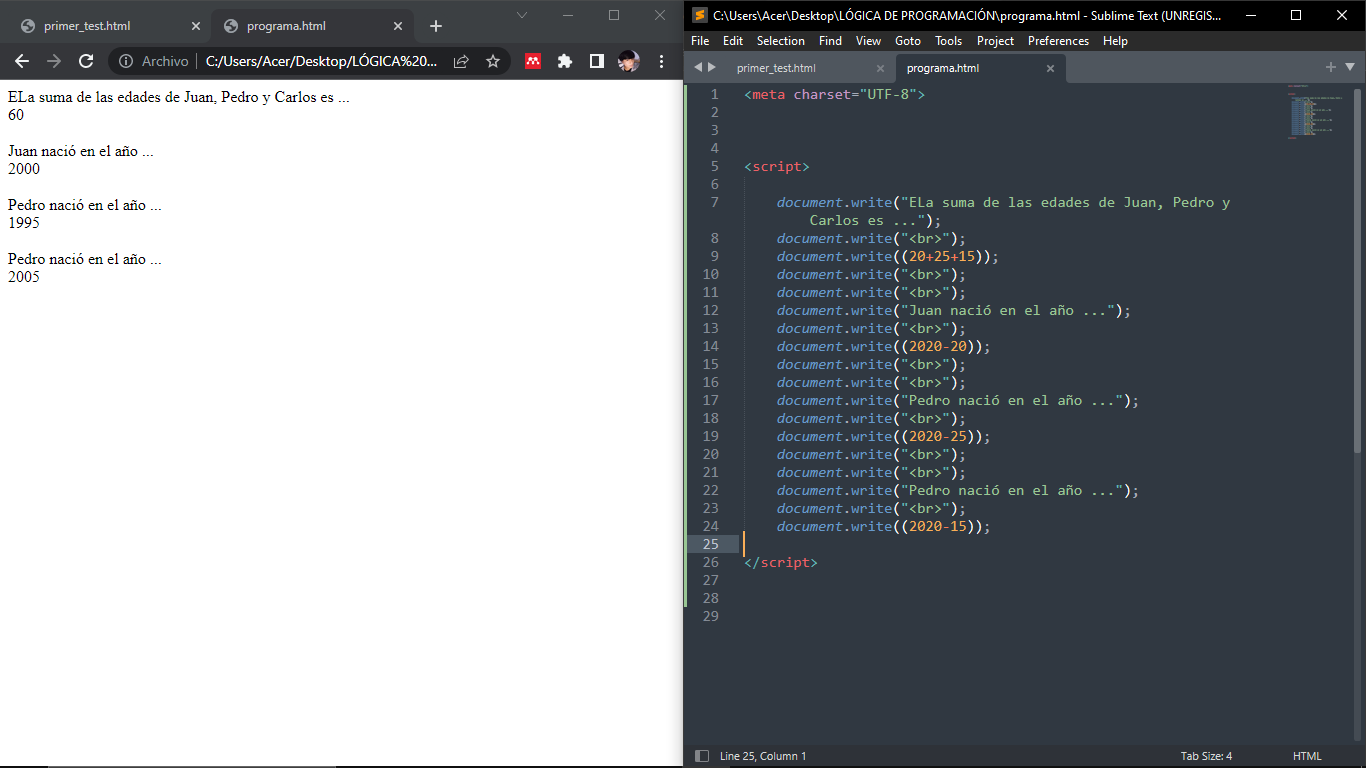The width and height of the screenshot is (1366, 768).
Task: Open the Preferences menu
Action: tap(1058, 41)
